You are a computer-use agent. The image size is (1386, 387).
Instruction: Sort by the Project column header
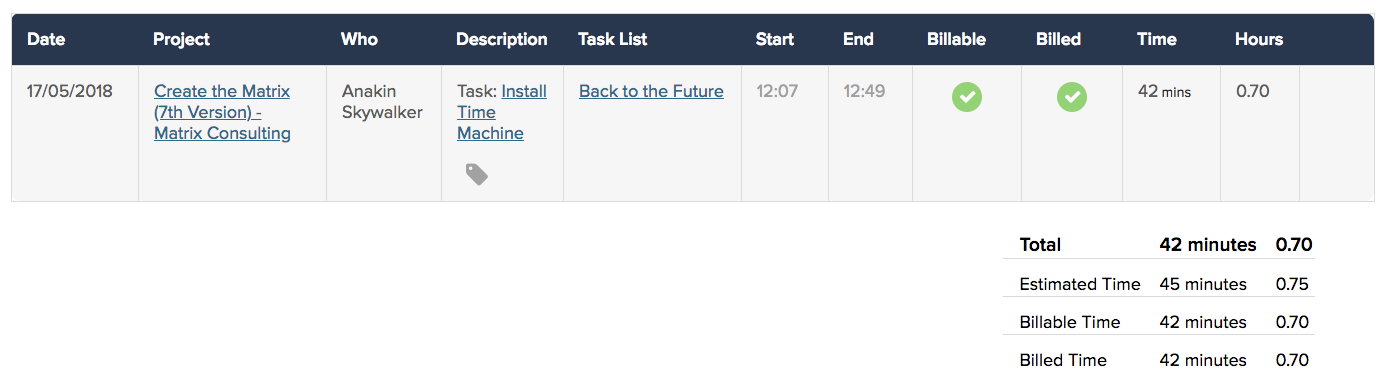coord(181,39)
